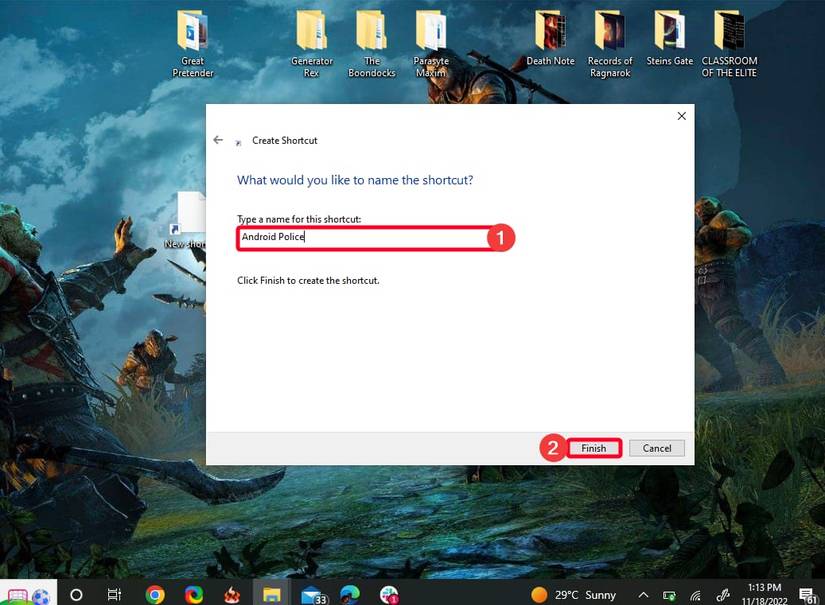The width and height of the screenshot is (825, 605).
Task: Open Task View from the taskbar
Action: tap(115, 594)
